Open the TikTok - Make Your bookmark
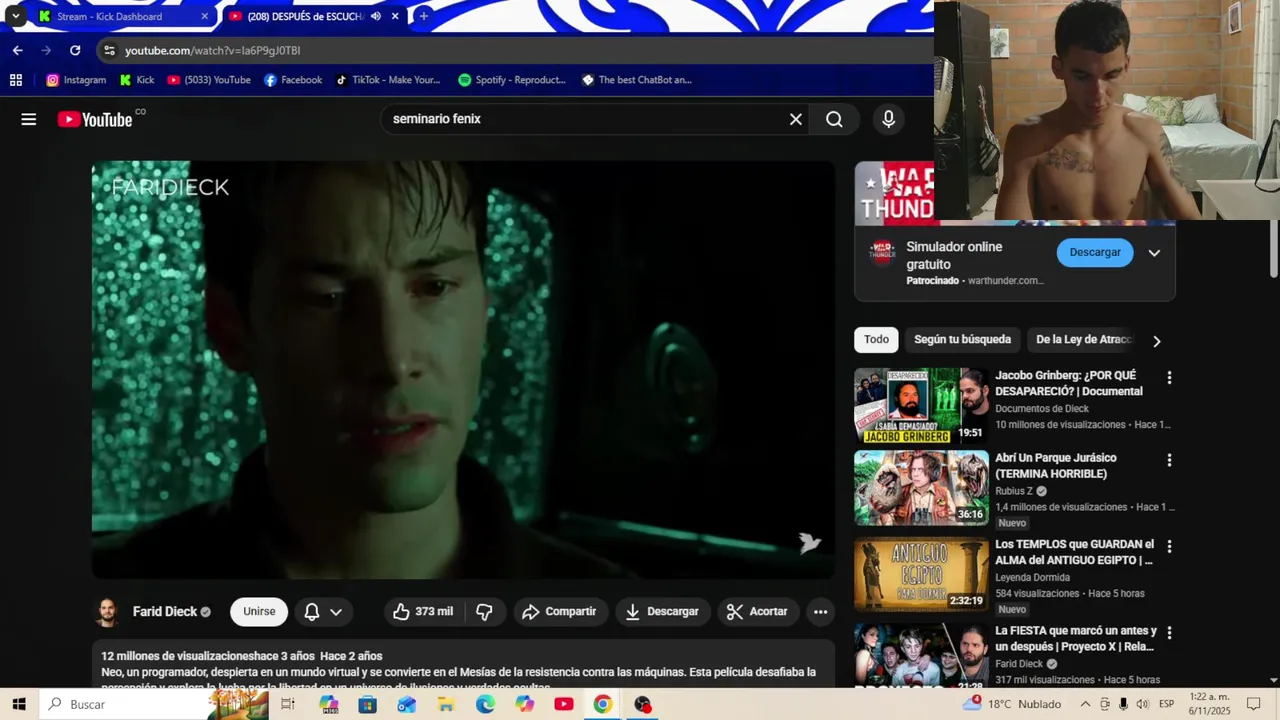Image resolution: width=1280 pixels, height=720 pixels. click(388, 80)
